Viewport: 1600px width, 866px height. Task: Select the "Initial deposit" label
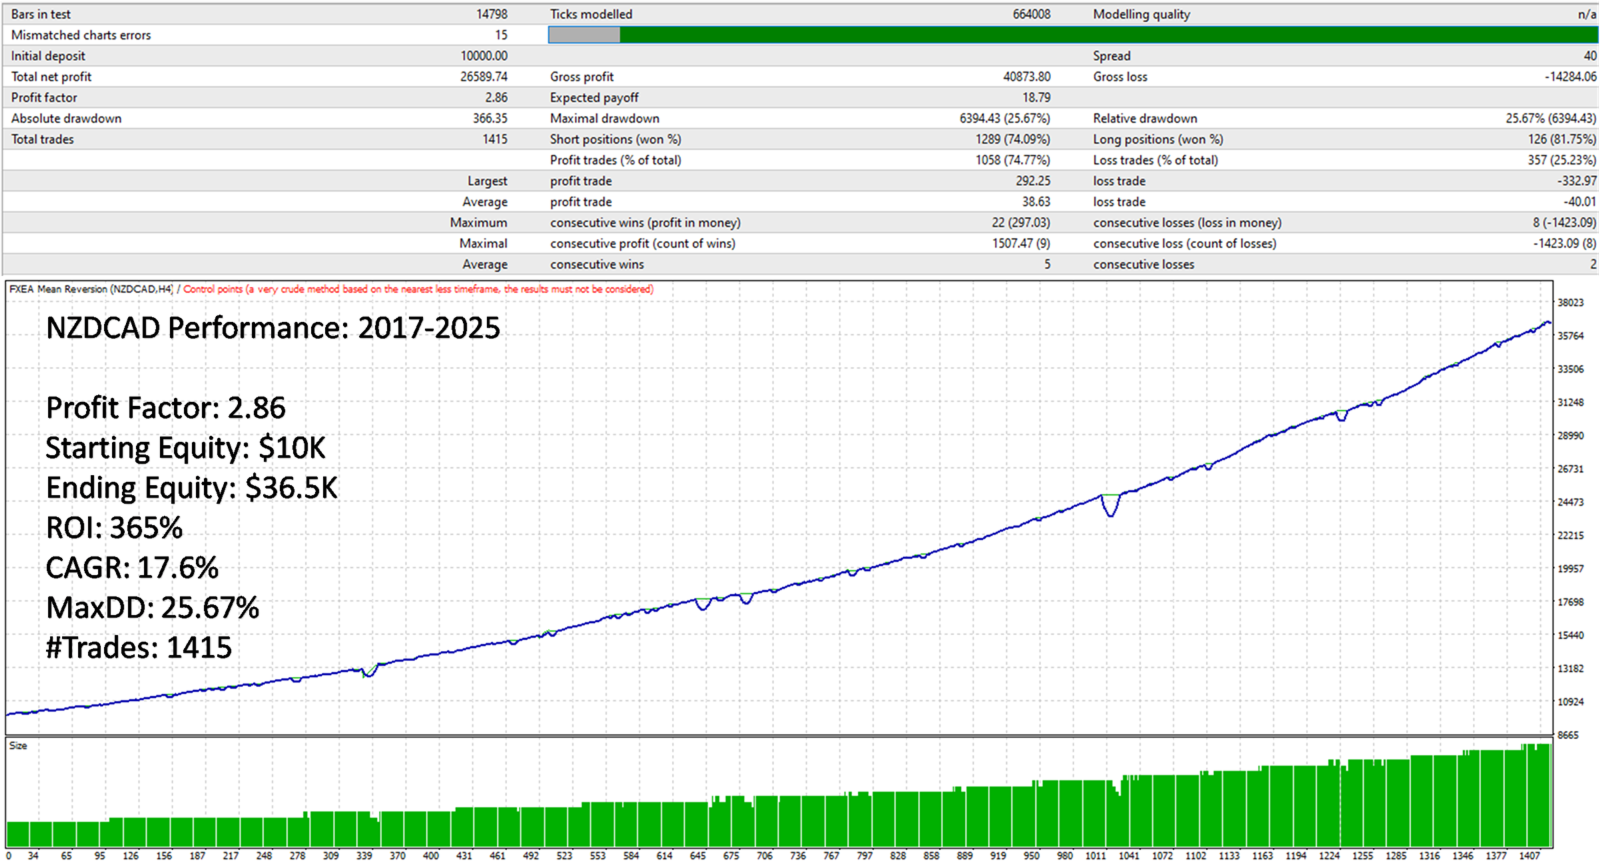pos(48,56)
